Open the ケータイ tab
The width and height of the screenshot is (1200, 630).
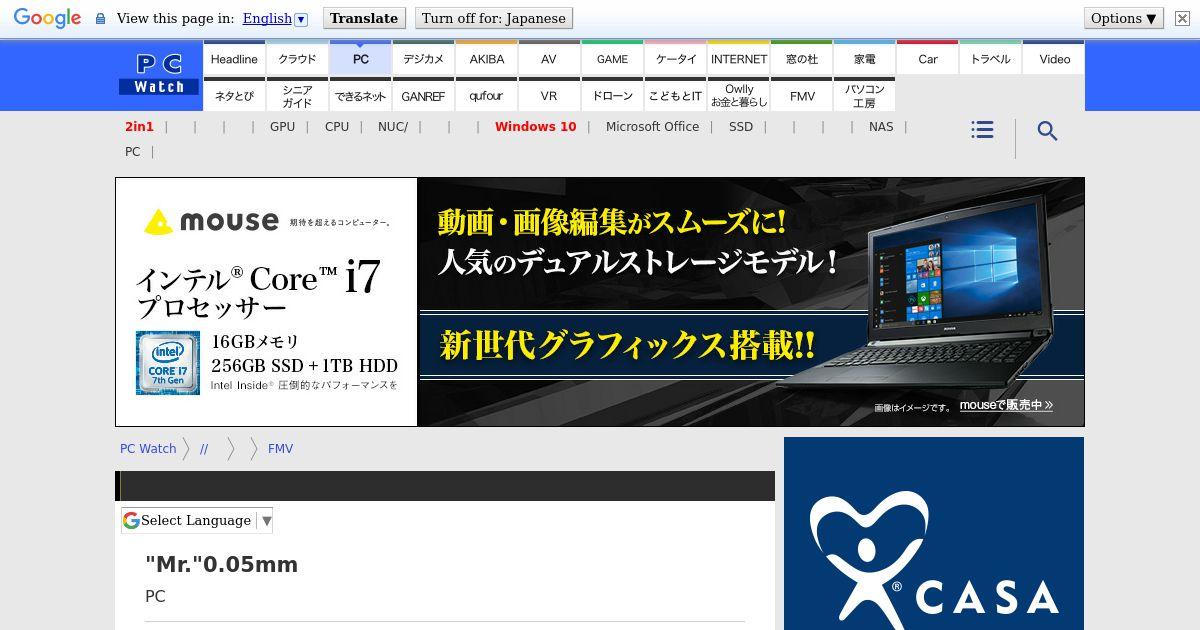pos(675,58)
